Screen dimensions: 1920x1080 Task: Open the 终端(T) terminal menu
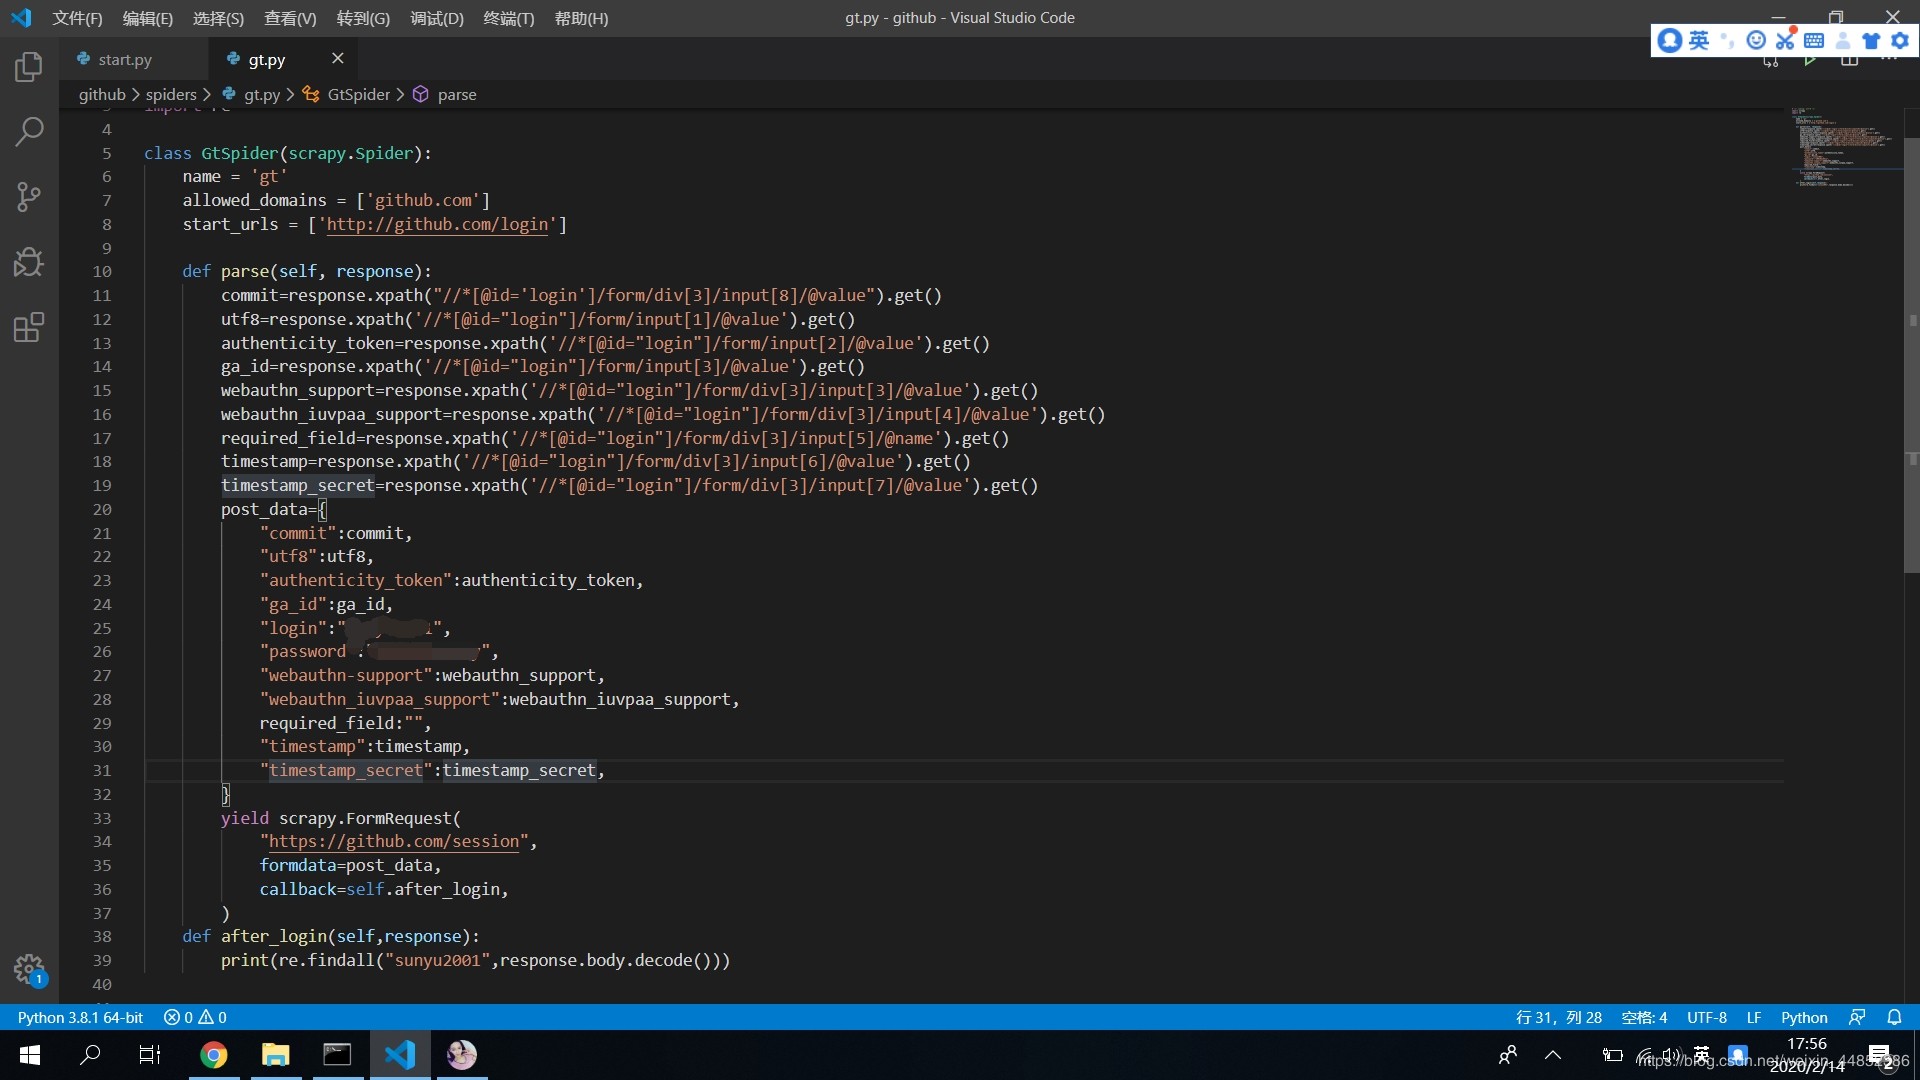(x=508, y=18)
